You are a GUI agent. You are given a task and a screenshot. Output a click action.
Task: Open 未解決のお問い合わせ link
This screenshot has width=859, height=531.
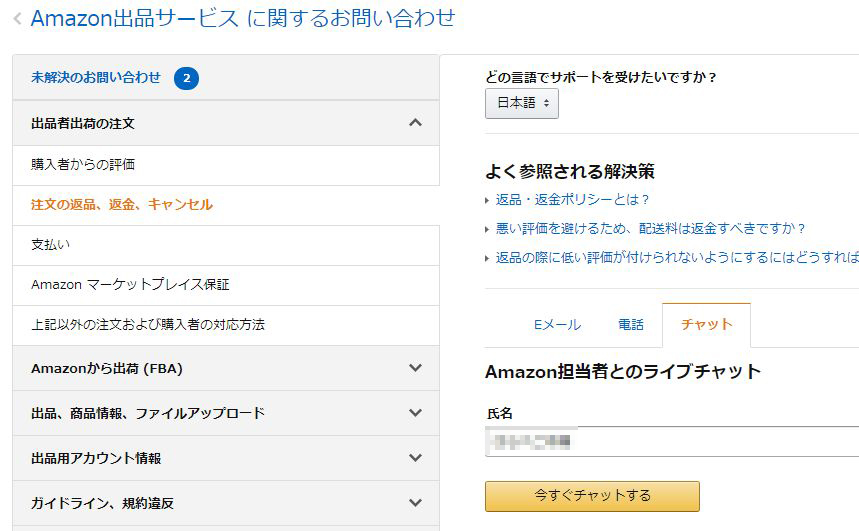[96, 77]
